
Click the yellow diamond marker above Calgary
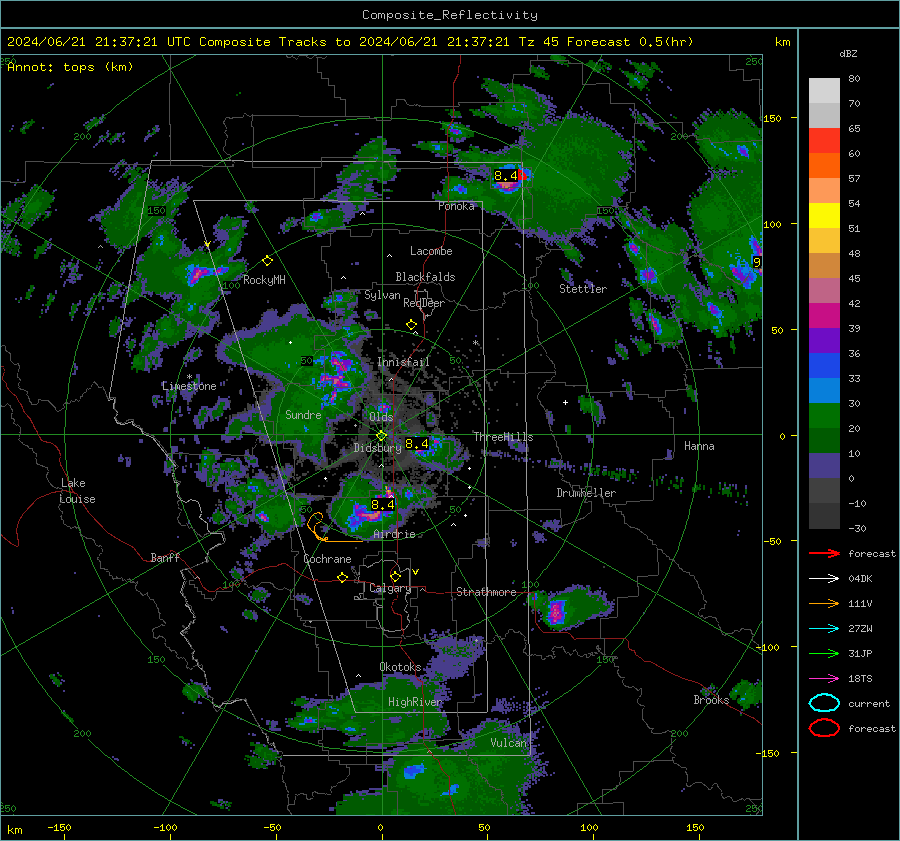pos(395,576)
